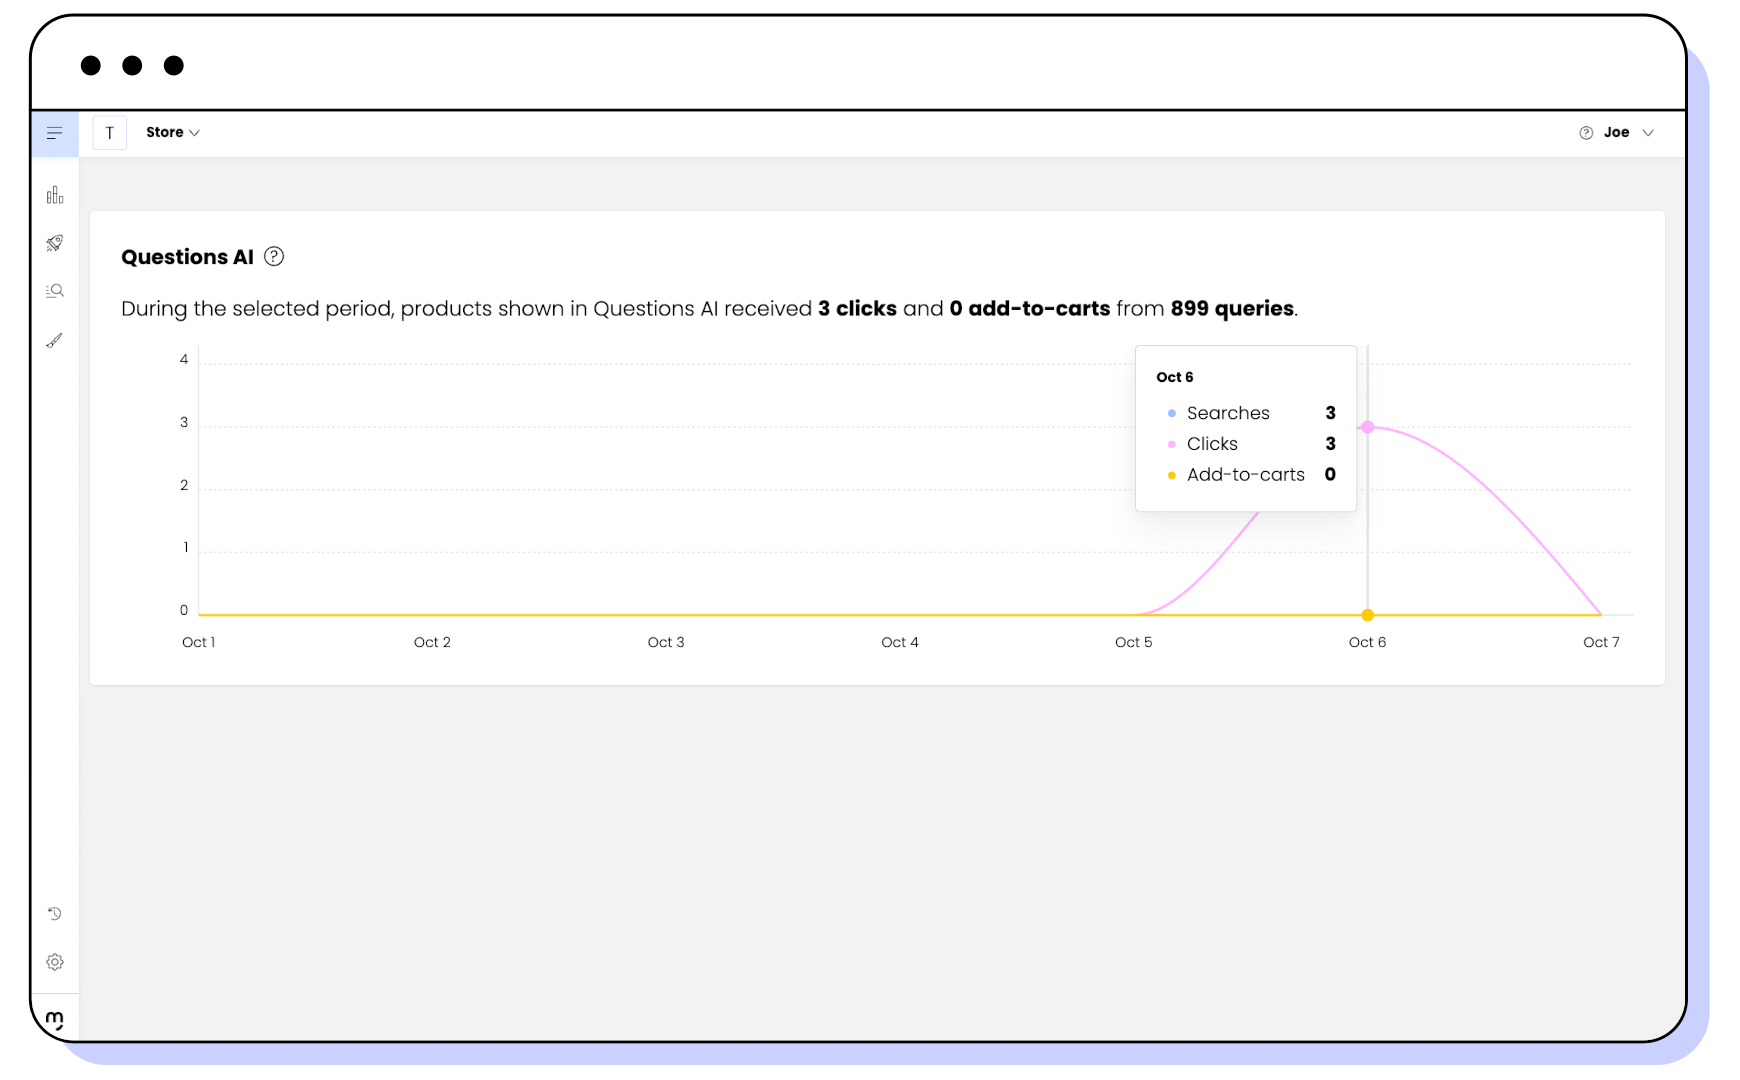The height and width of the screenshot is (1080, 1740).
Task: Click the yellow Add-to-carts point on Oct 6
Action: tap(1368, 615)
